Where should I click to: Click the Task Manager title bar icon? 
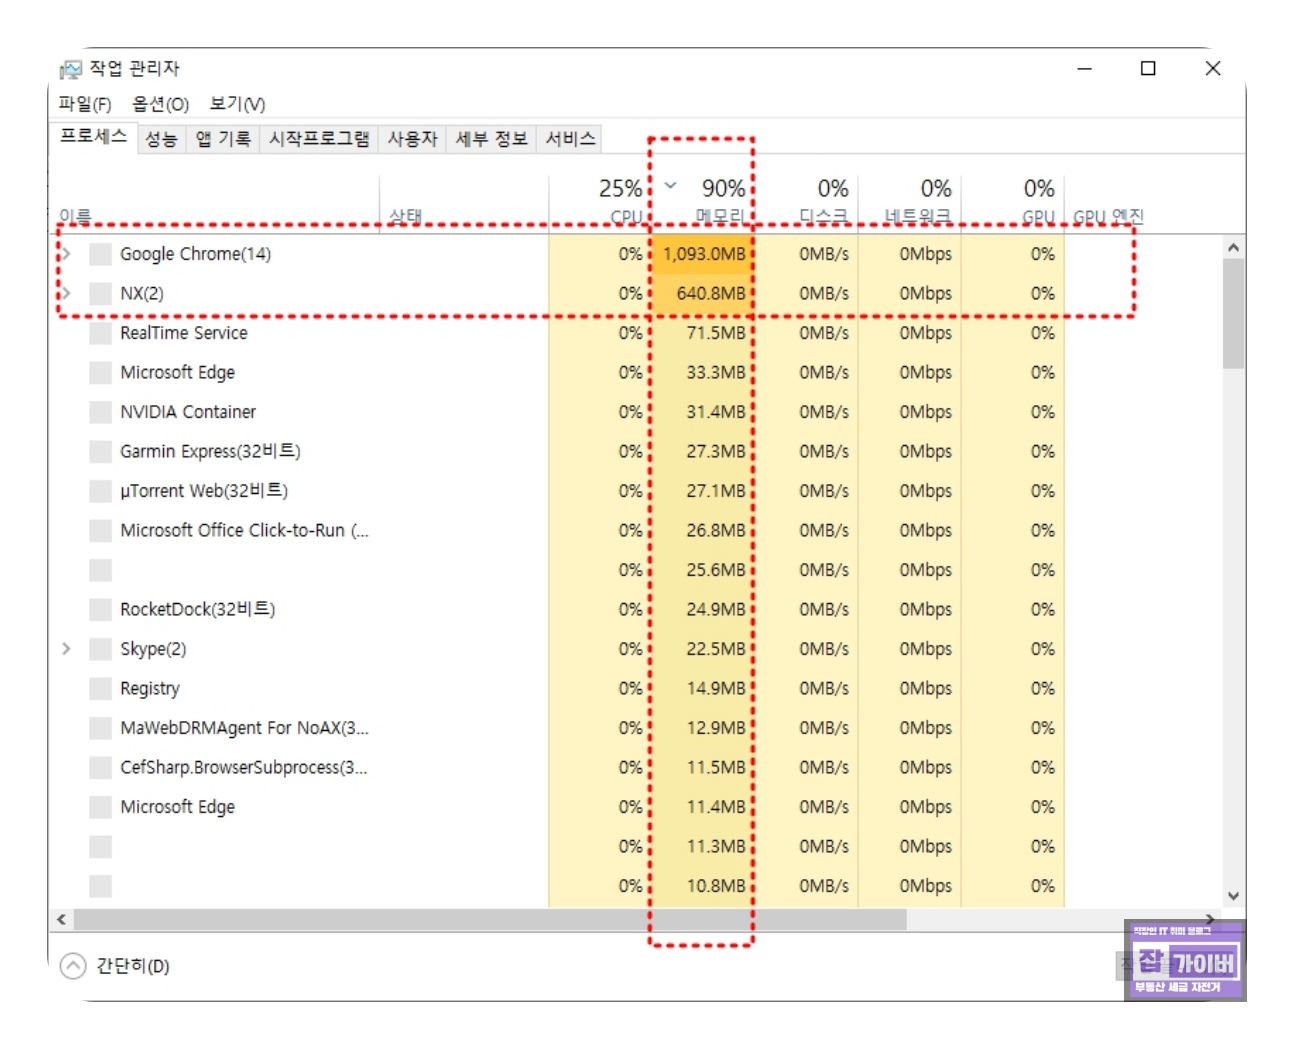coord(70,69)
